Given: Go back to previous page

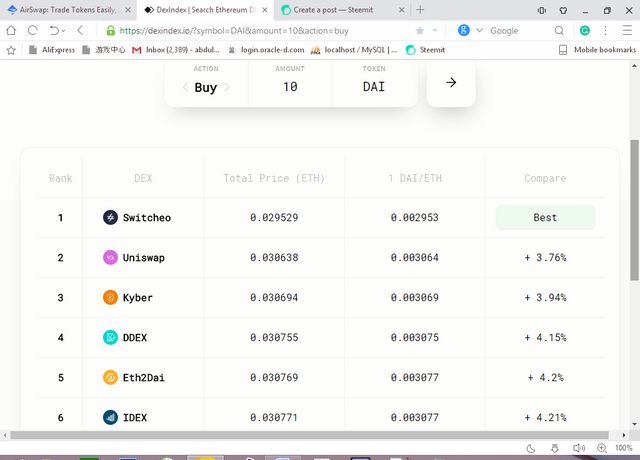Looking at the screenshot, I should pyautogui.click(x=80, y=30).
